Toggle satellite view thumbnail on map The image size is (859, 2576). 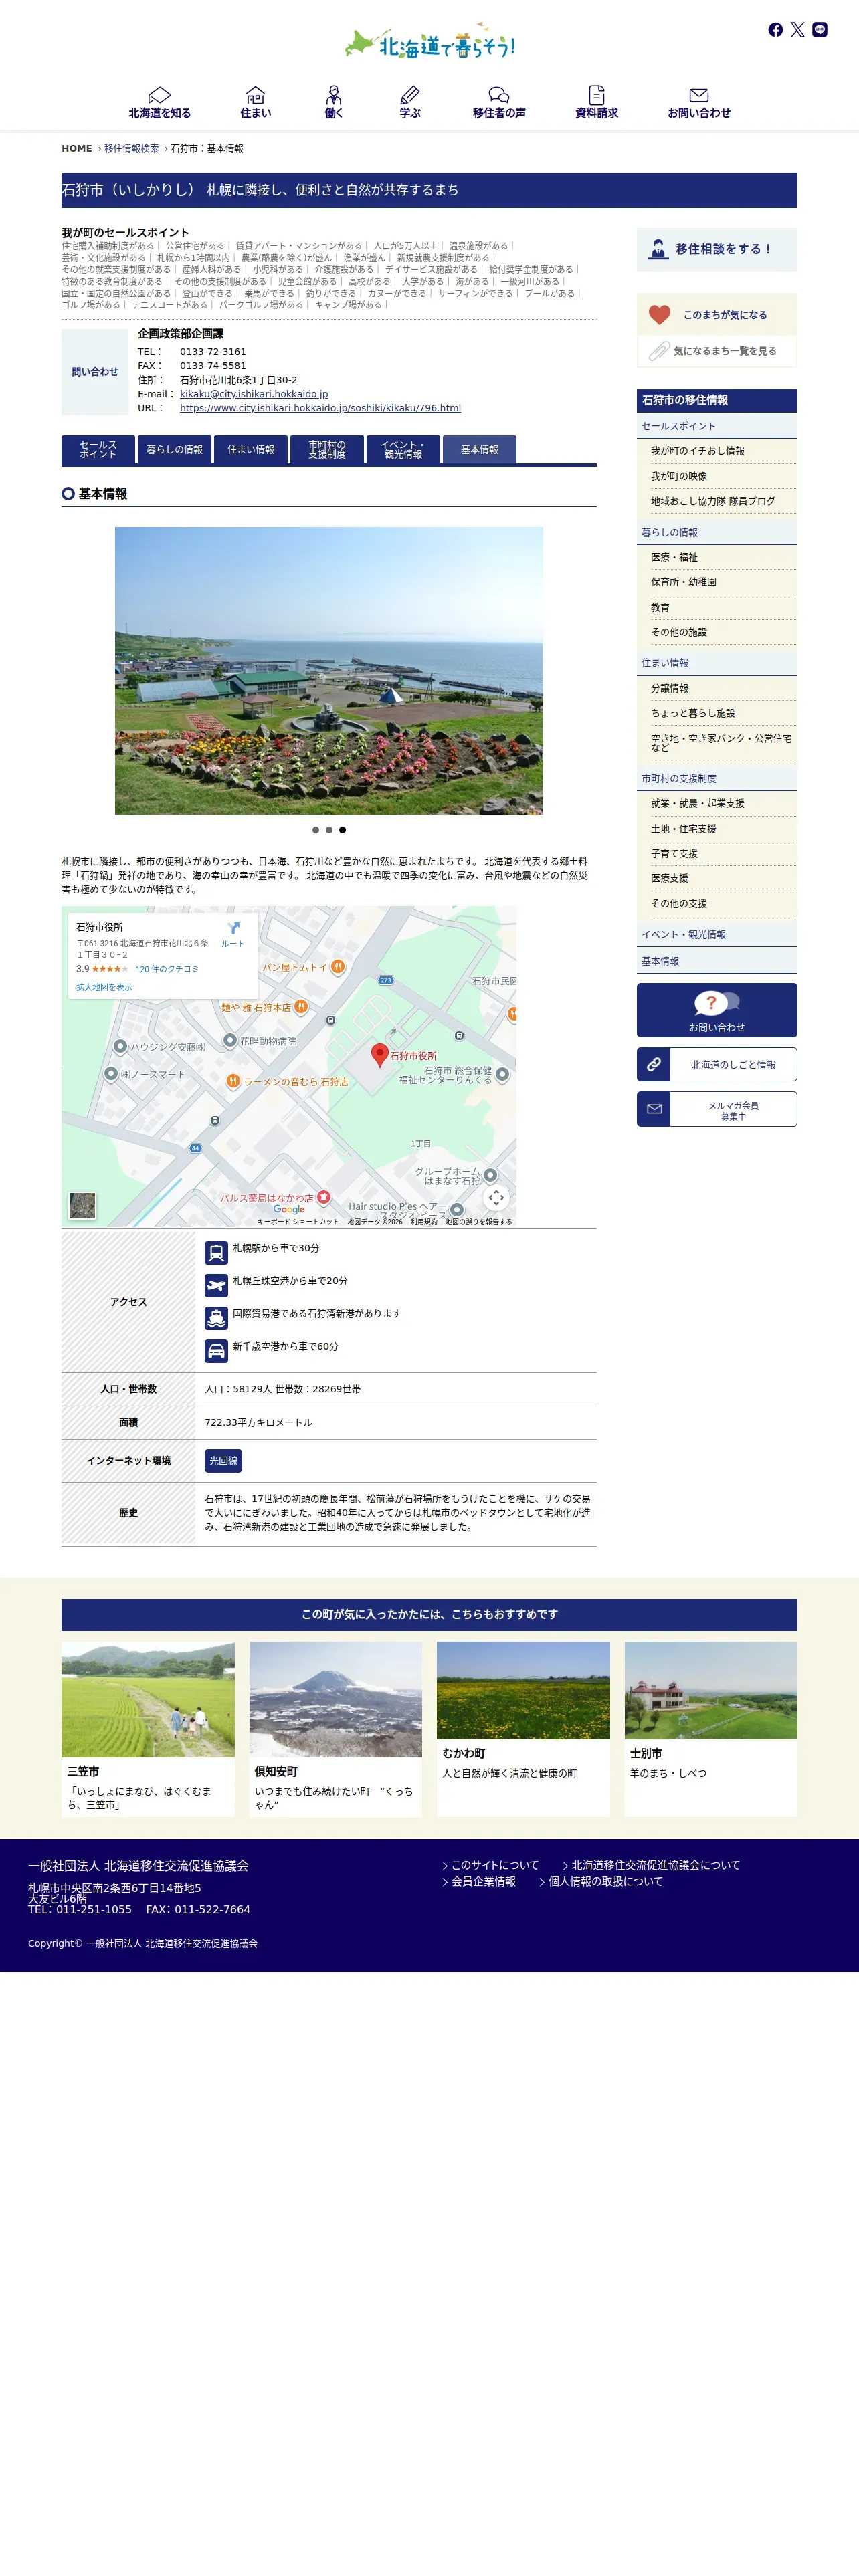pos(82,1206)
